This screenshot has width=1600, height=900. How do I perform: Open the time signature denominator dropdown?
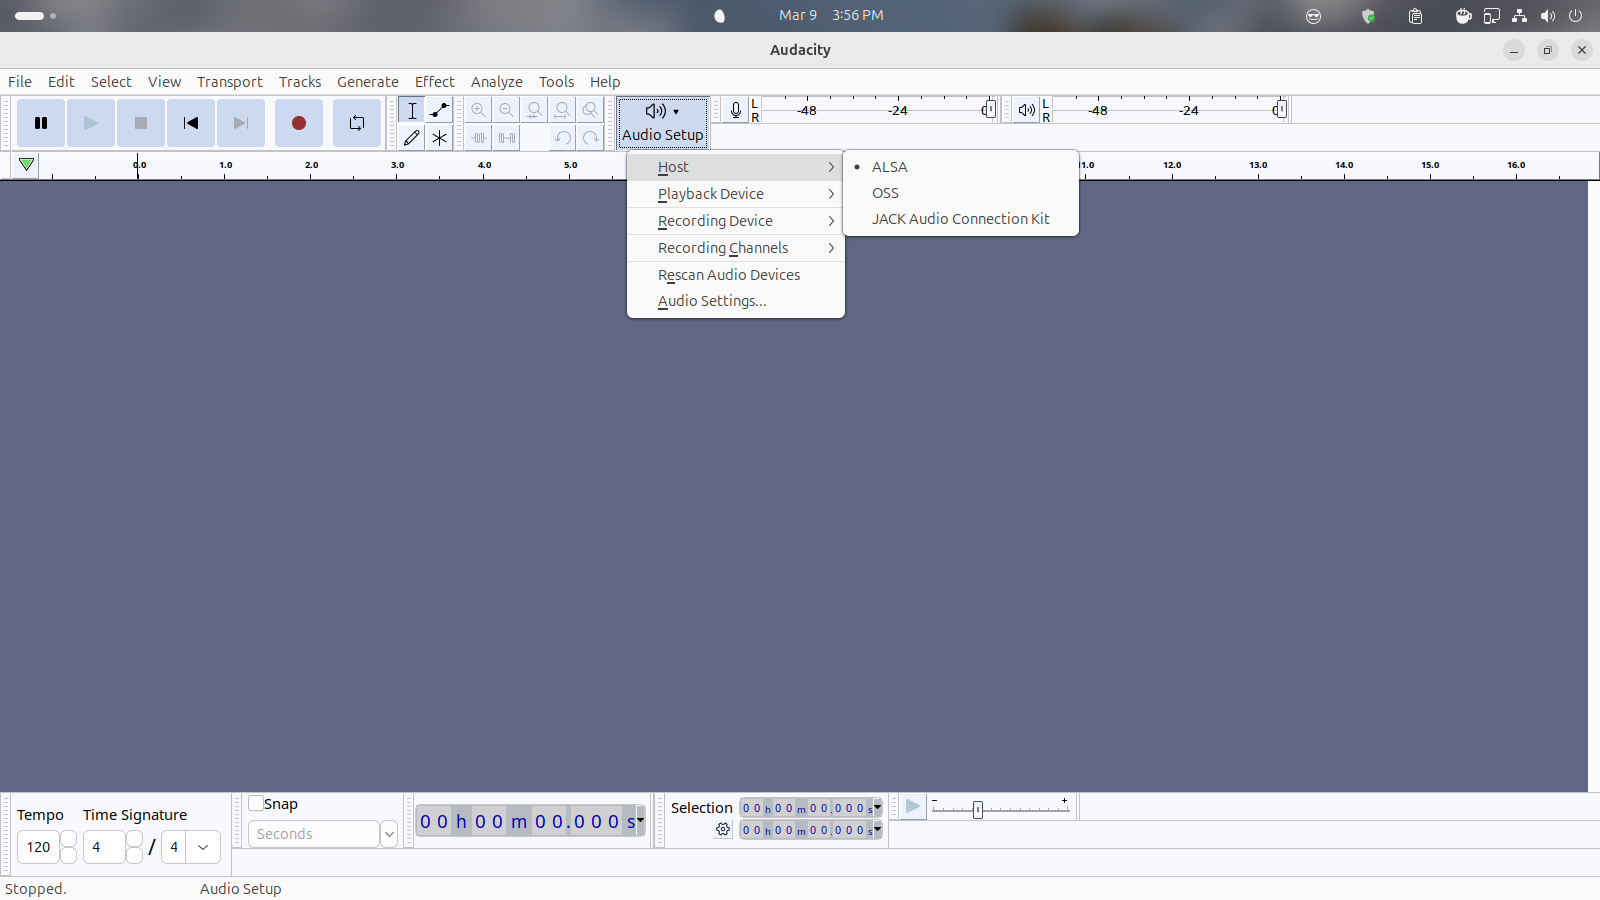coord(203,847)
